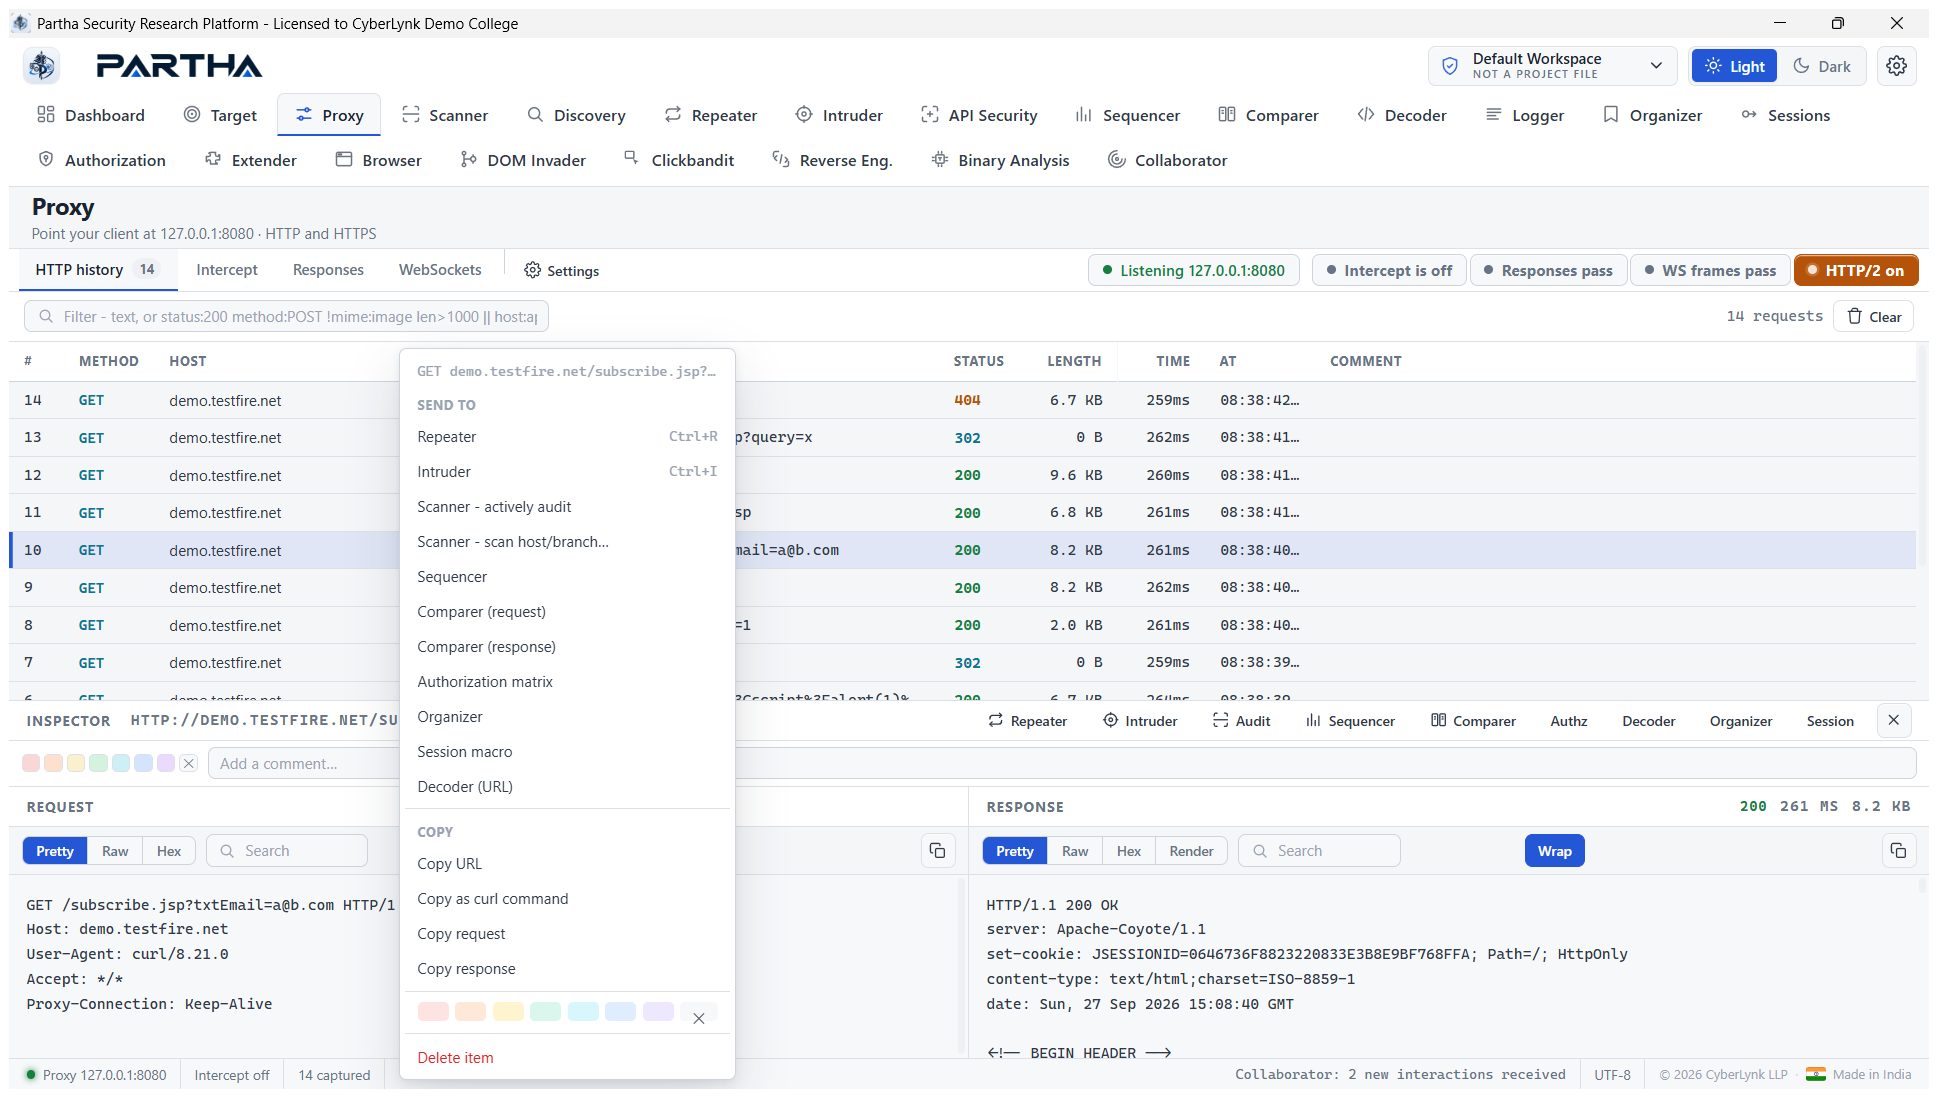The image size is (1938, 1098).
Task: Open the Reverse Eng. tool
Action: click(832, 160)
